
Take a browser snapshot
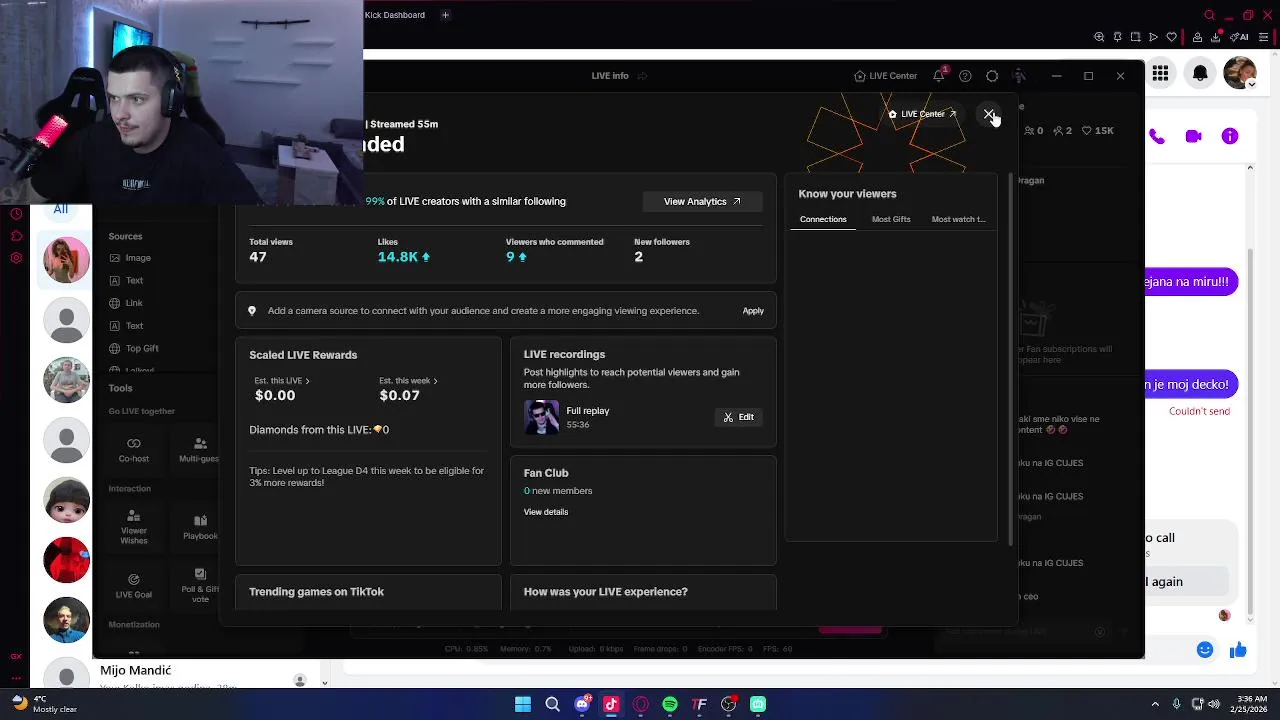click(x=1135, y=37)
